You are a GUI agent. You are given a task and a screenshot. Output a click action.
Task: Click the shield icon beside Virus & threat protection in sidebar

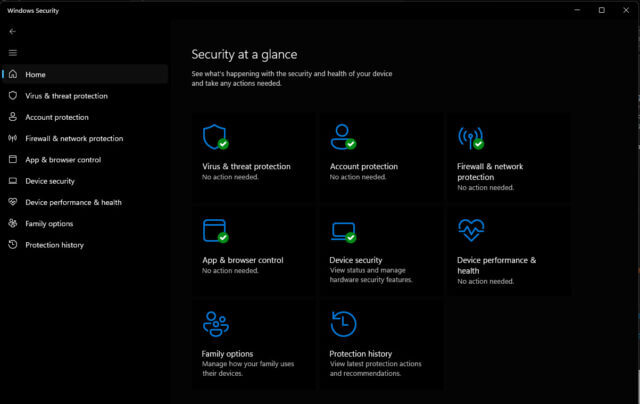point(13,95)
